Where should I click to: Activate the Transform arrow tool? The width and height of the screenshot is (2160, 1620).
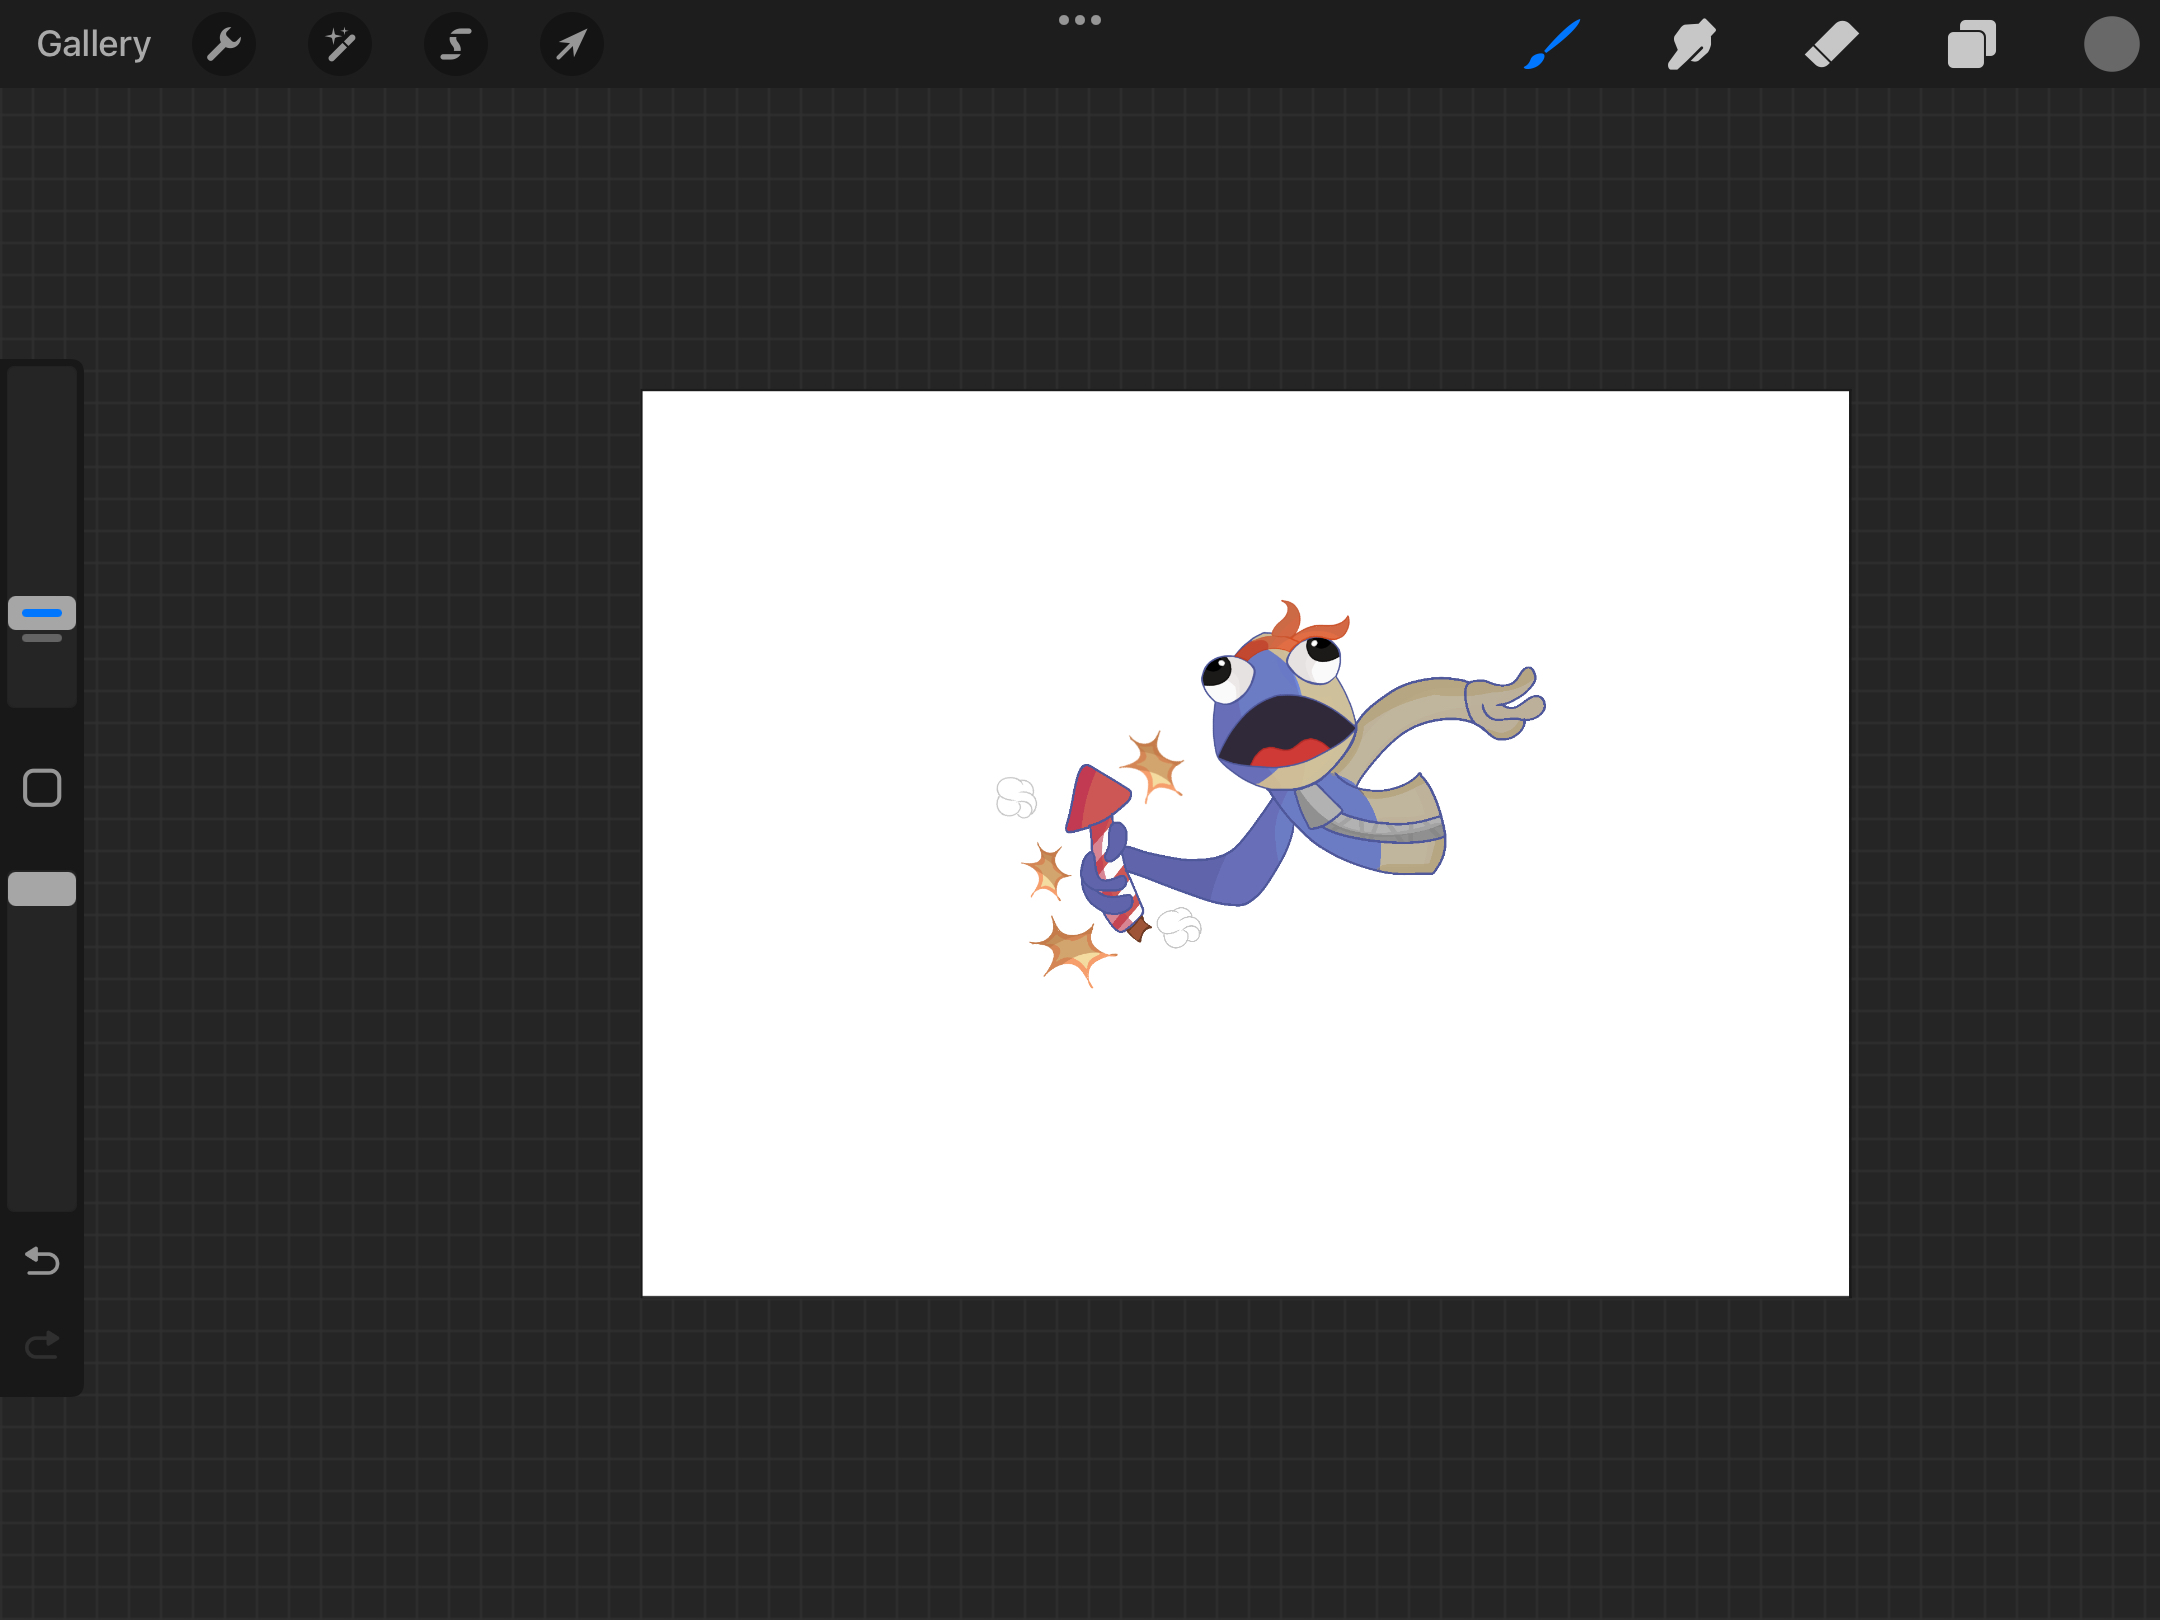[572, 44]
